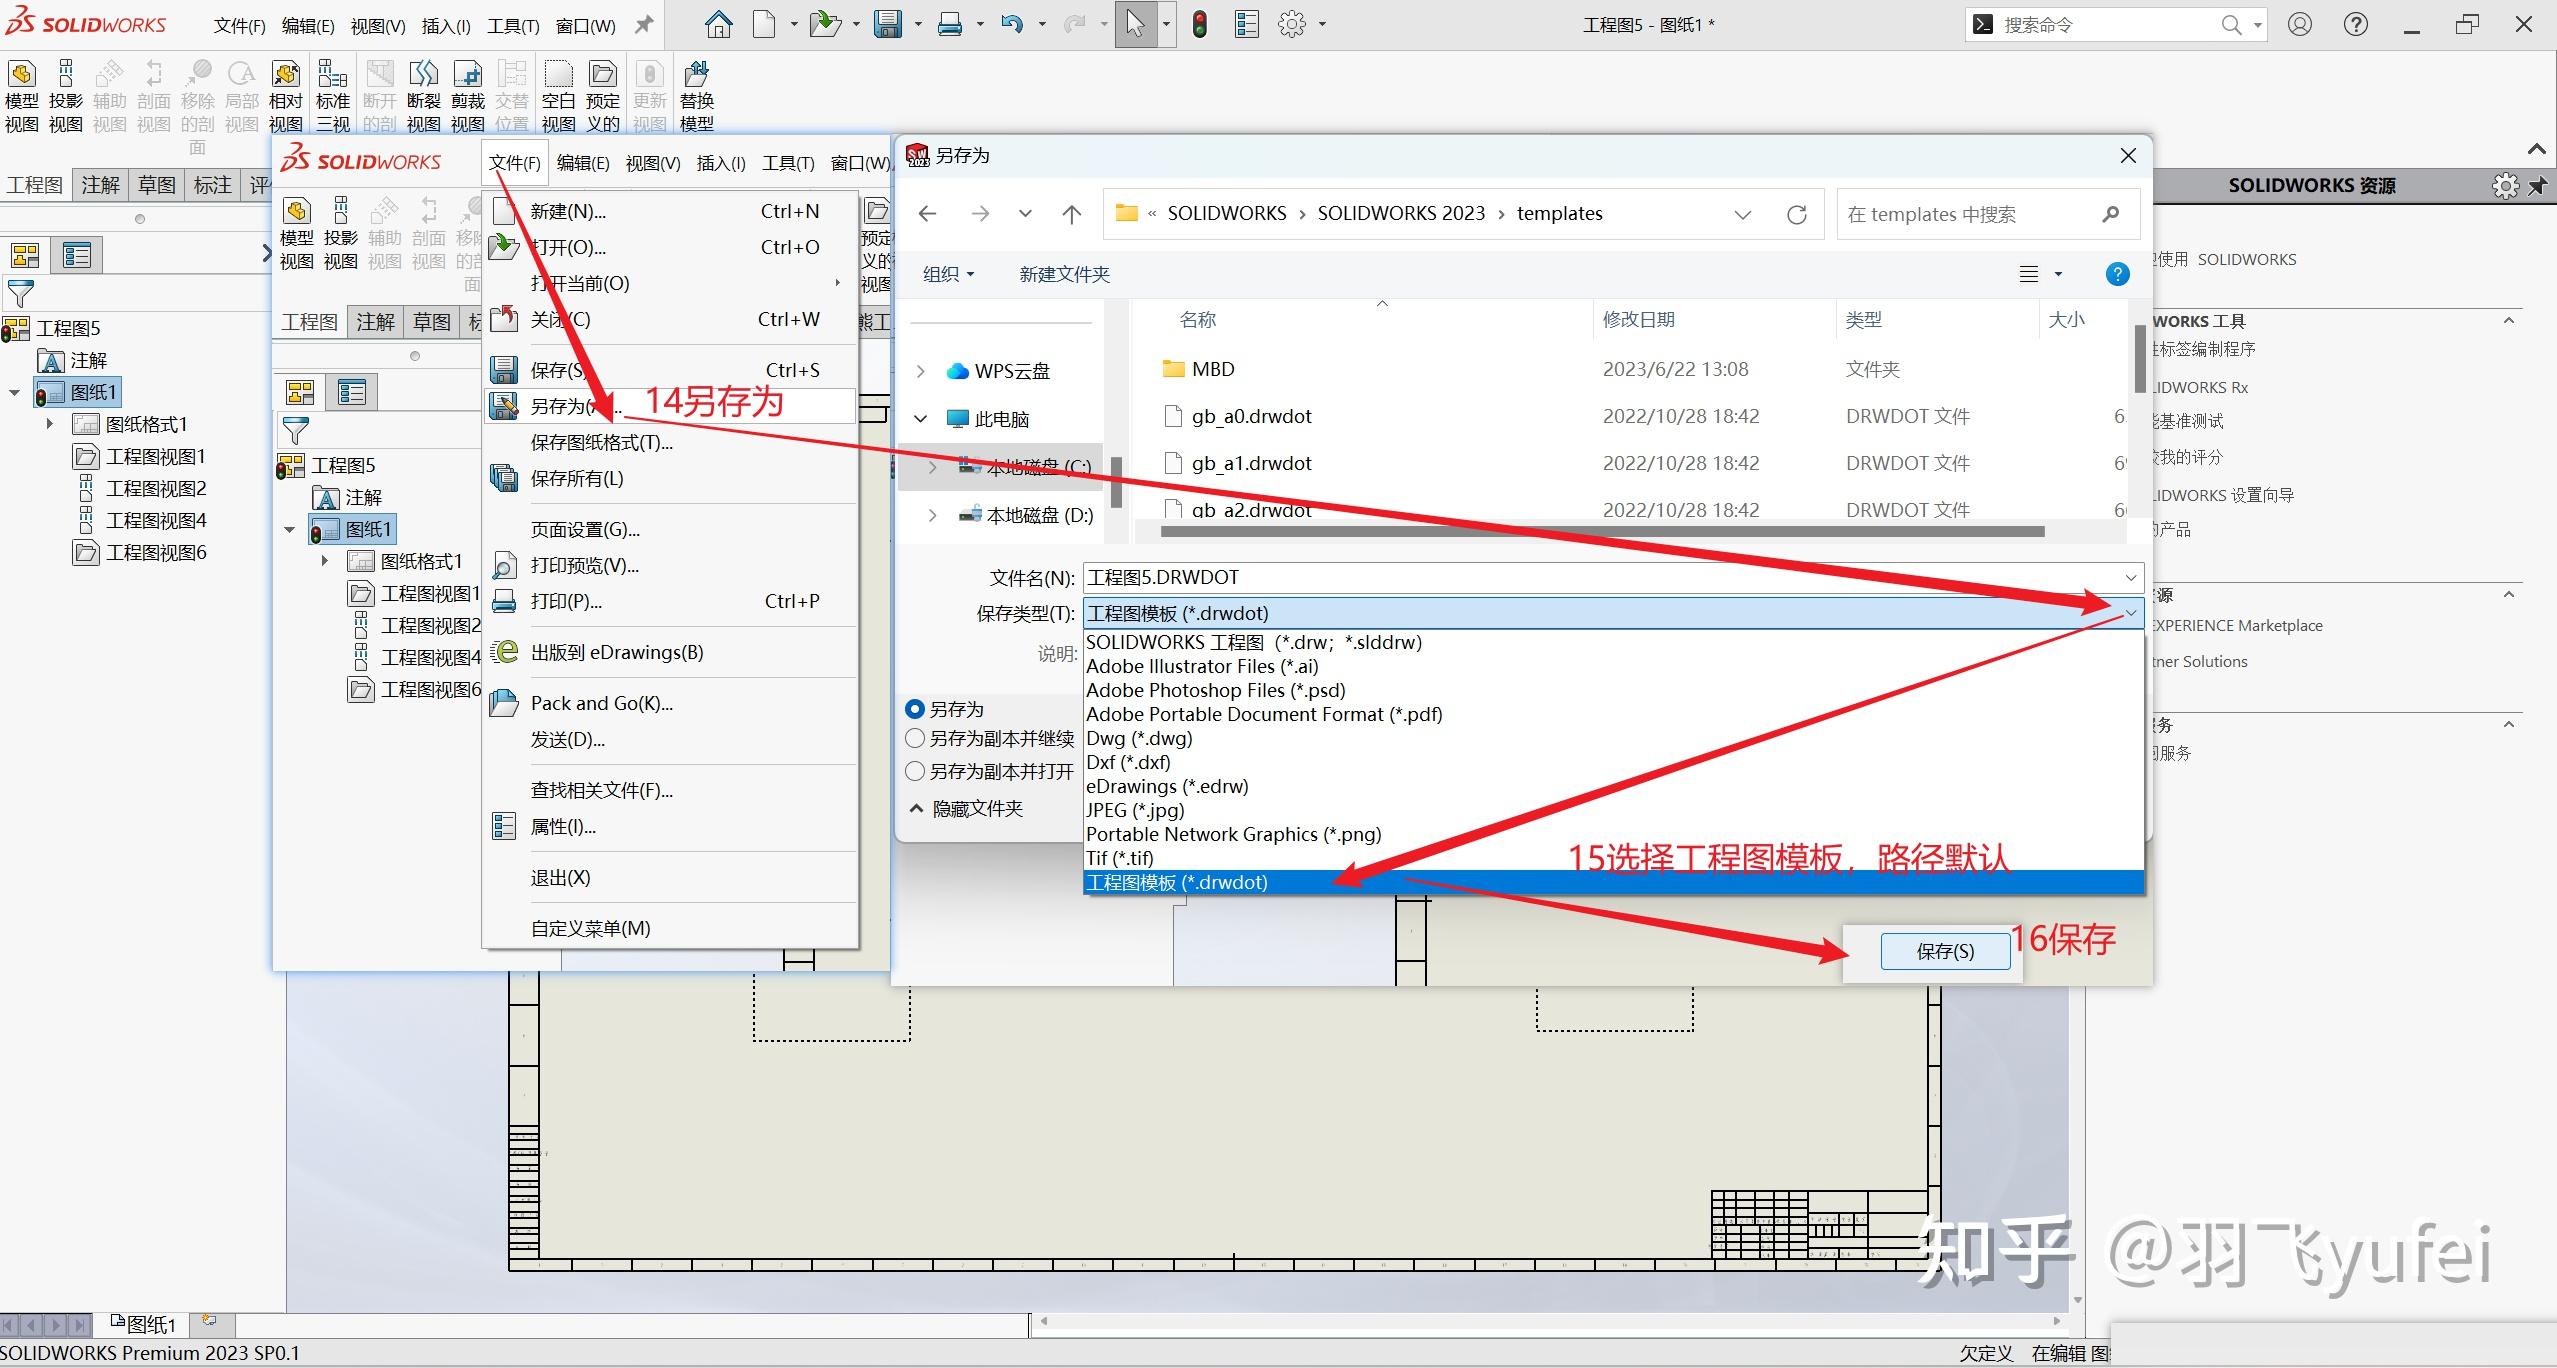Select the 局部视图 tool
This screenshot has width=2557, height=1368.
pos(240,95)
